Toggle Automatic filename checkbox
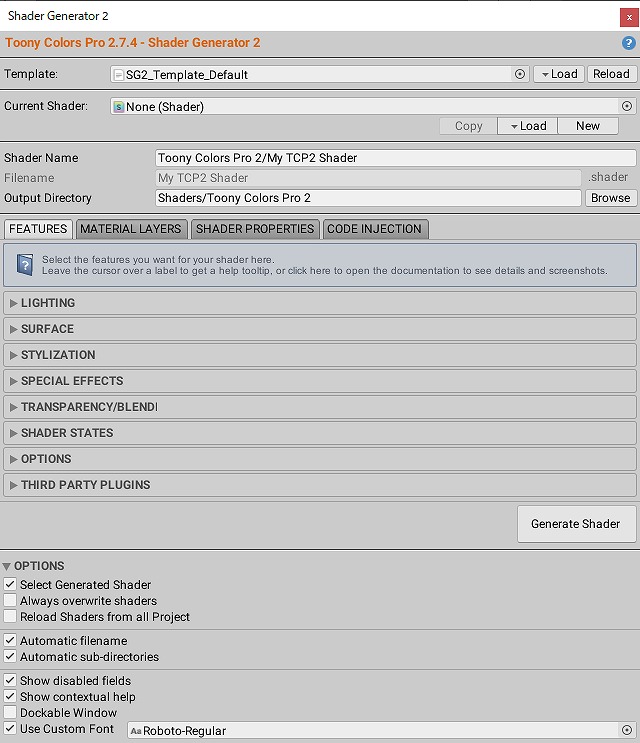The image size is (640, 743). click(x=10, y=640)
